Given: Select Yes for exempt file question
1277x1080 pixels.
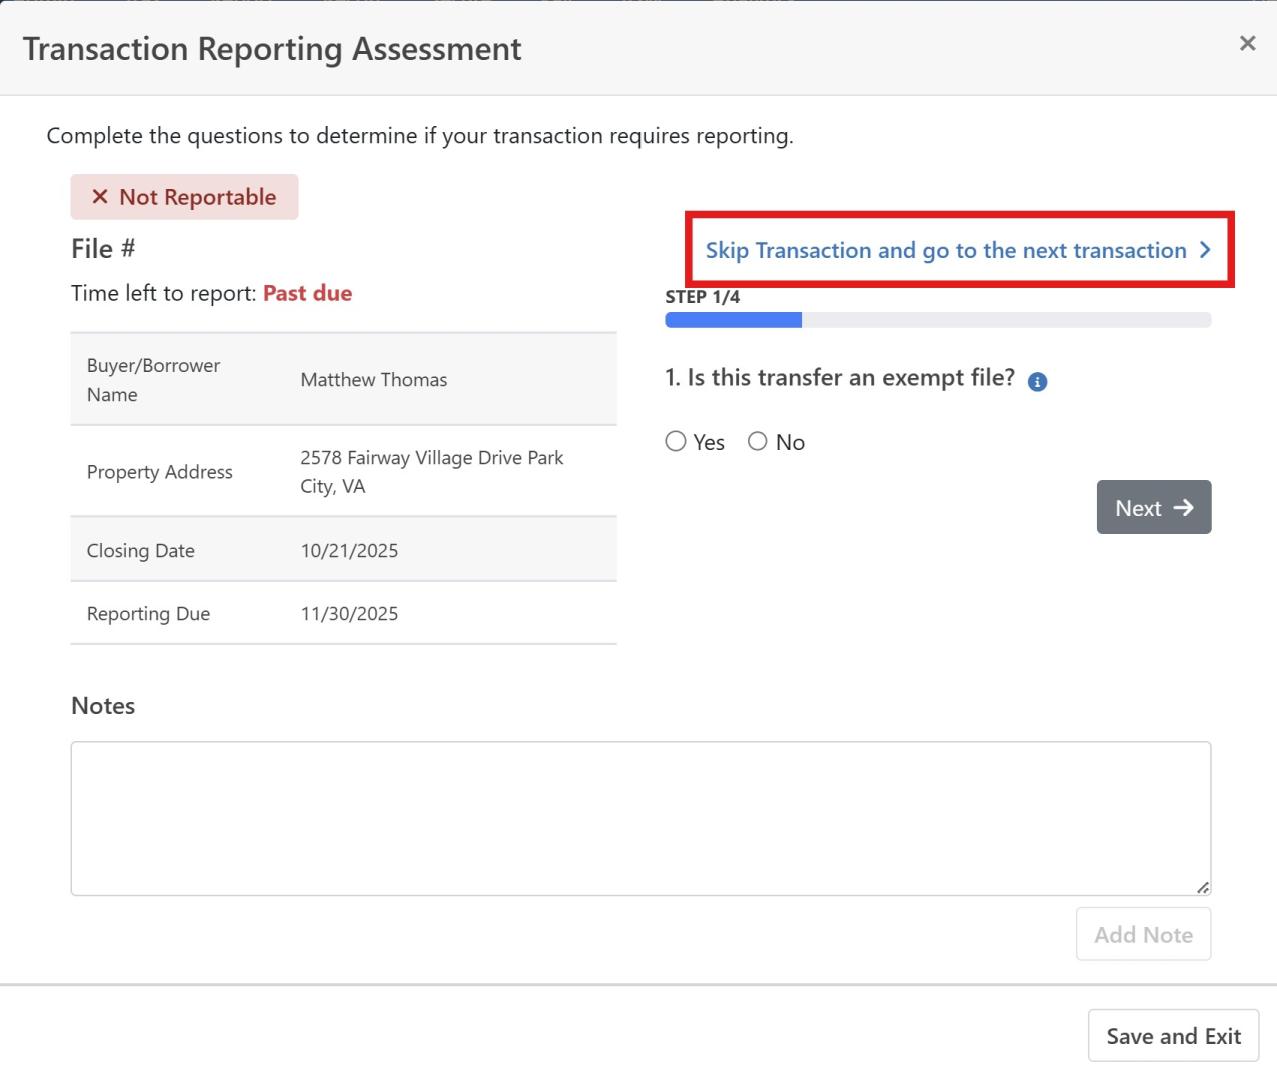Looking at the screenshot, I should (676, 442).
